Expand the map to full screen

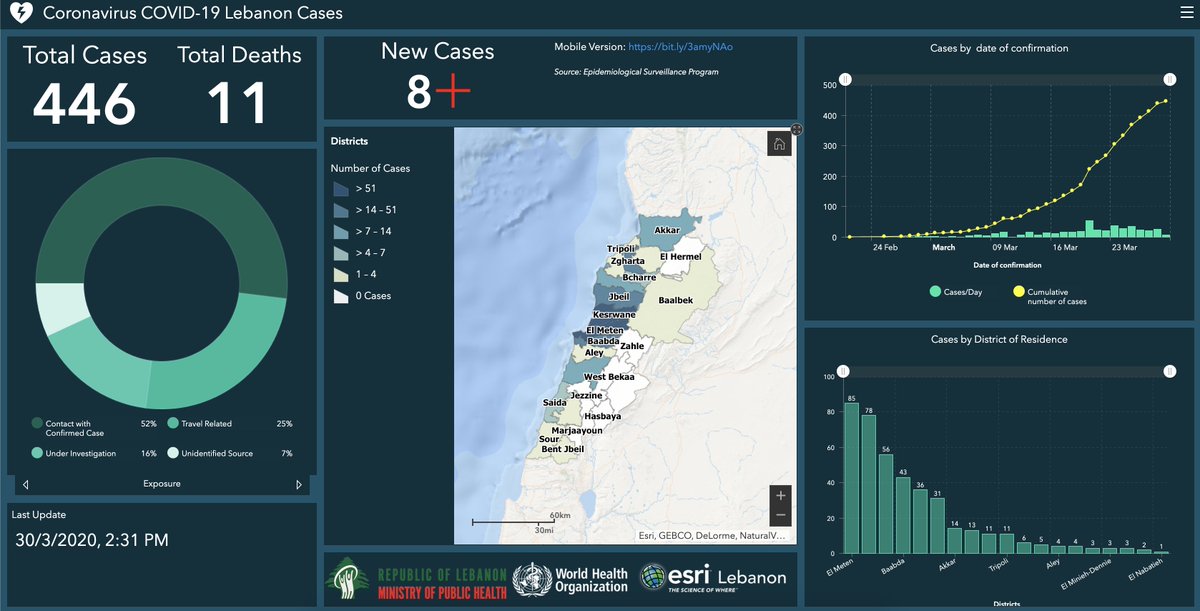[x=796, y=129]
